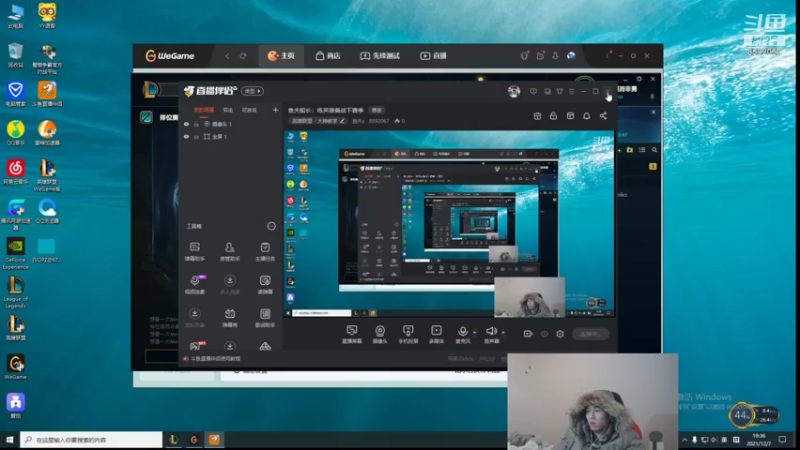
Task: Open the WeGame download manager icon
Action: point(555,56)
